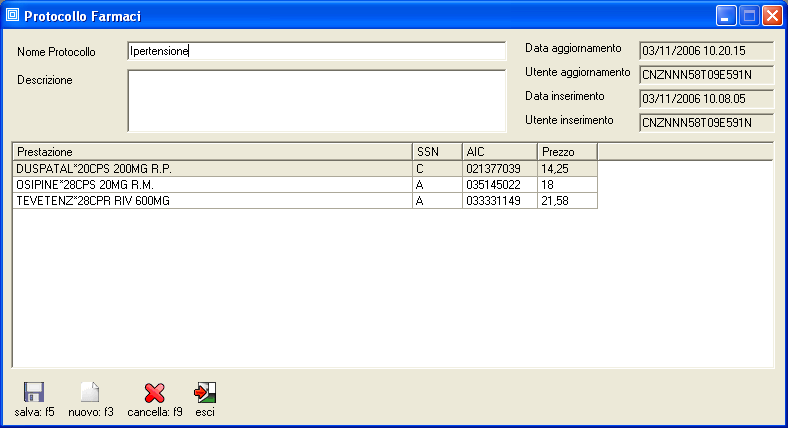Sort by the Prestazione column header
Screen dimensions: 788x428
(x=212, y=151)
